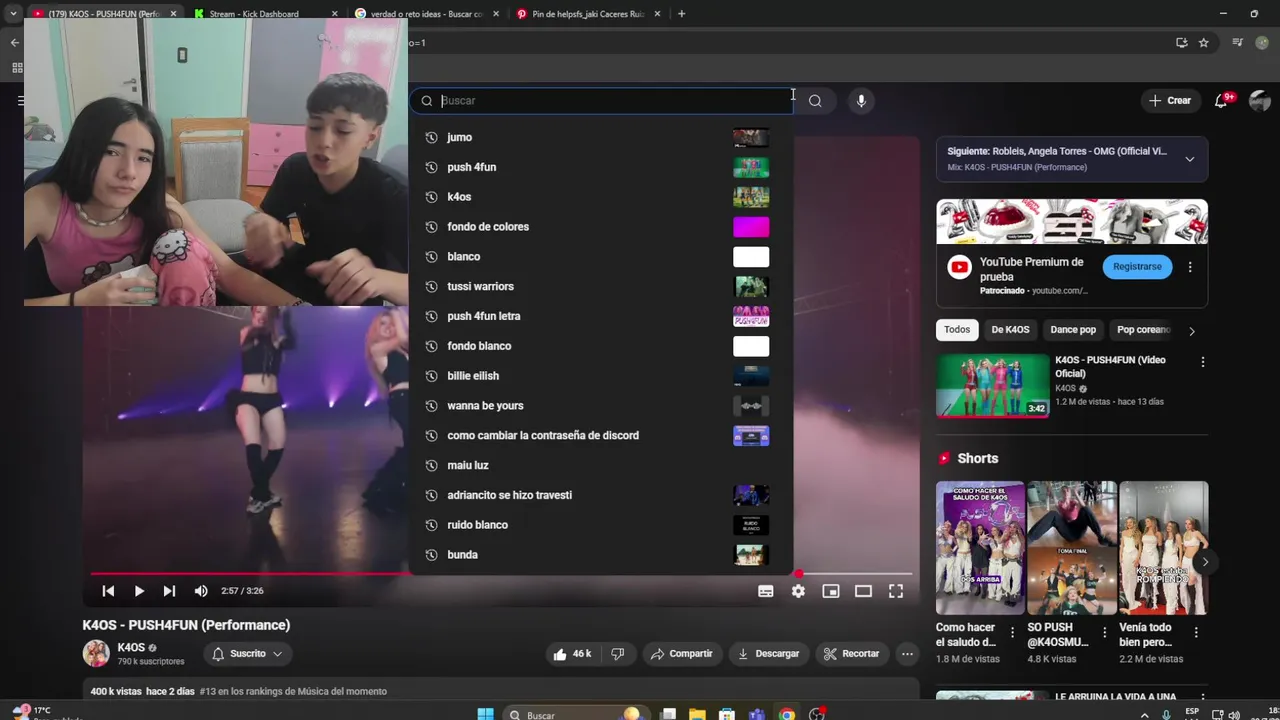Open Short 'Como hacer el saludo'

tap(981, 548)
